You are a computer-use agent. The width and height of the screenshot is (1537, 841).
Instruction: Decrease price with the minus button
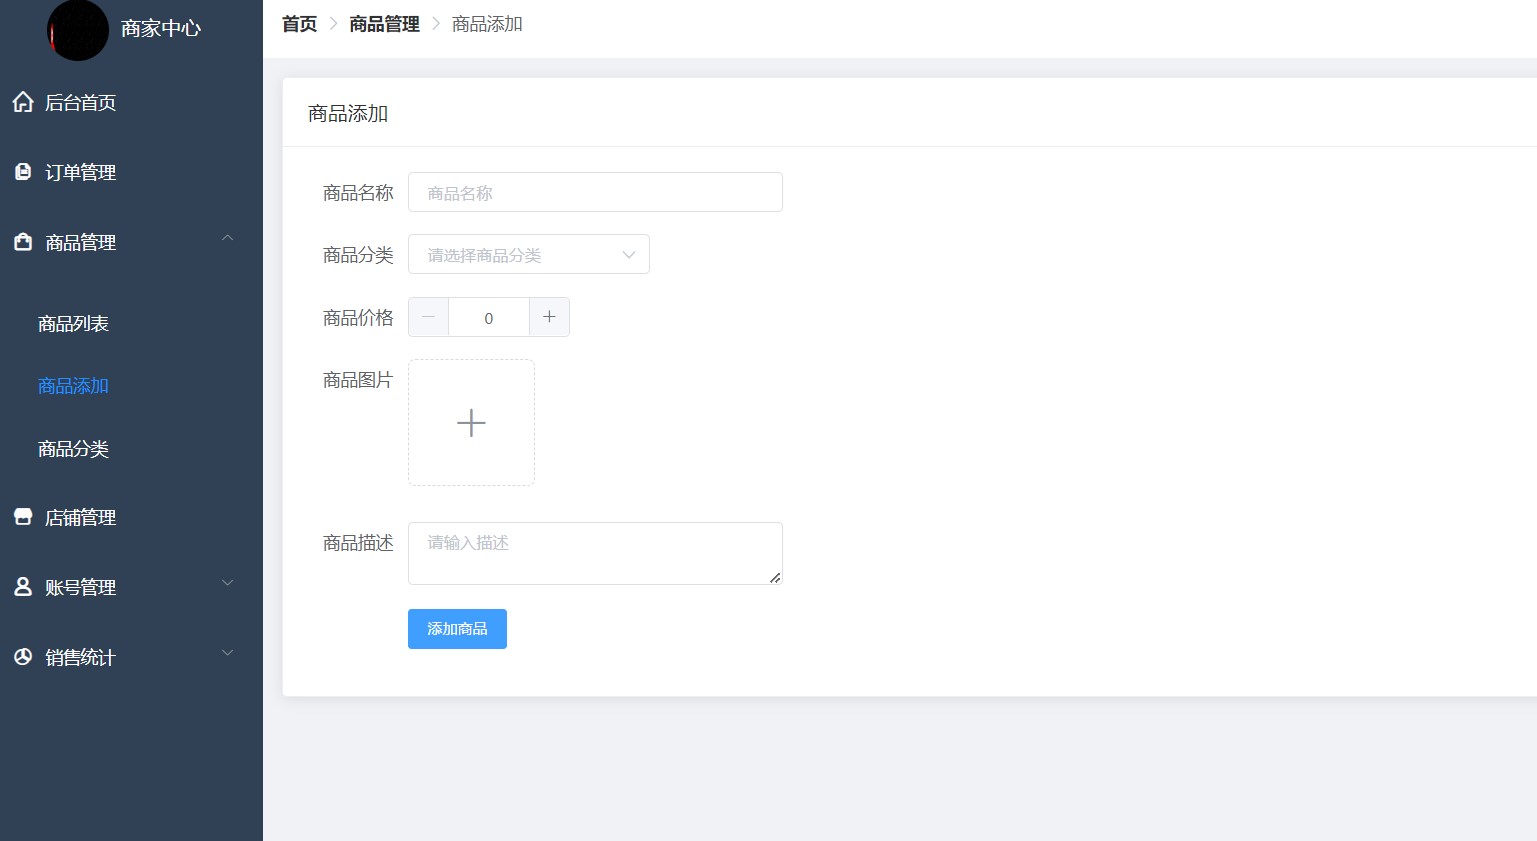(x=428, y=317)
